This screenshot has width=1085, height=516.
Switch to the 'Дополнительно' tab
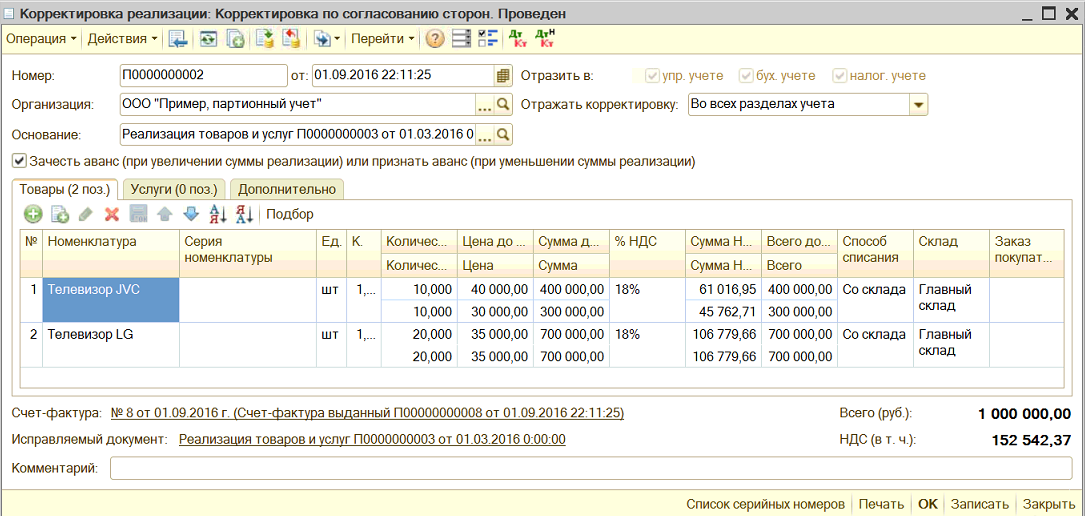(287, 189)
